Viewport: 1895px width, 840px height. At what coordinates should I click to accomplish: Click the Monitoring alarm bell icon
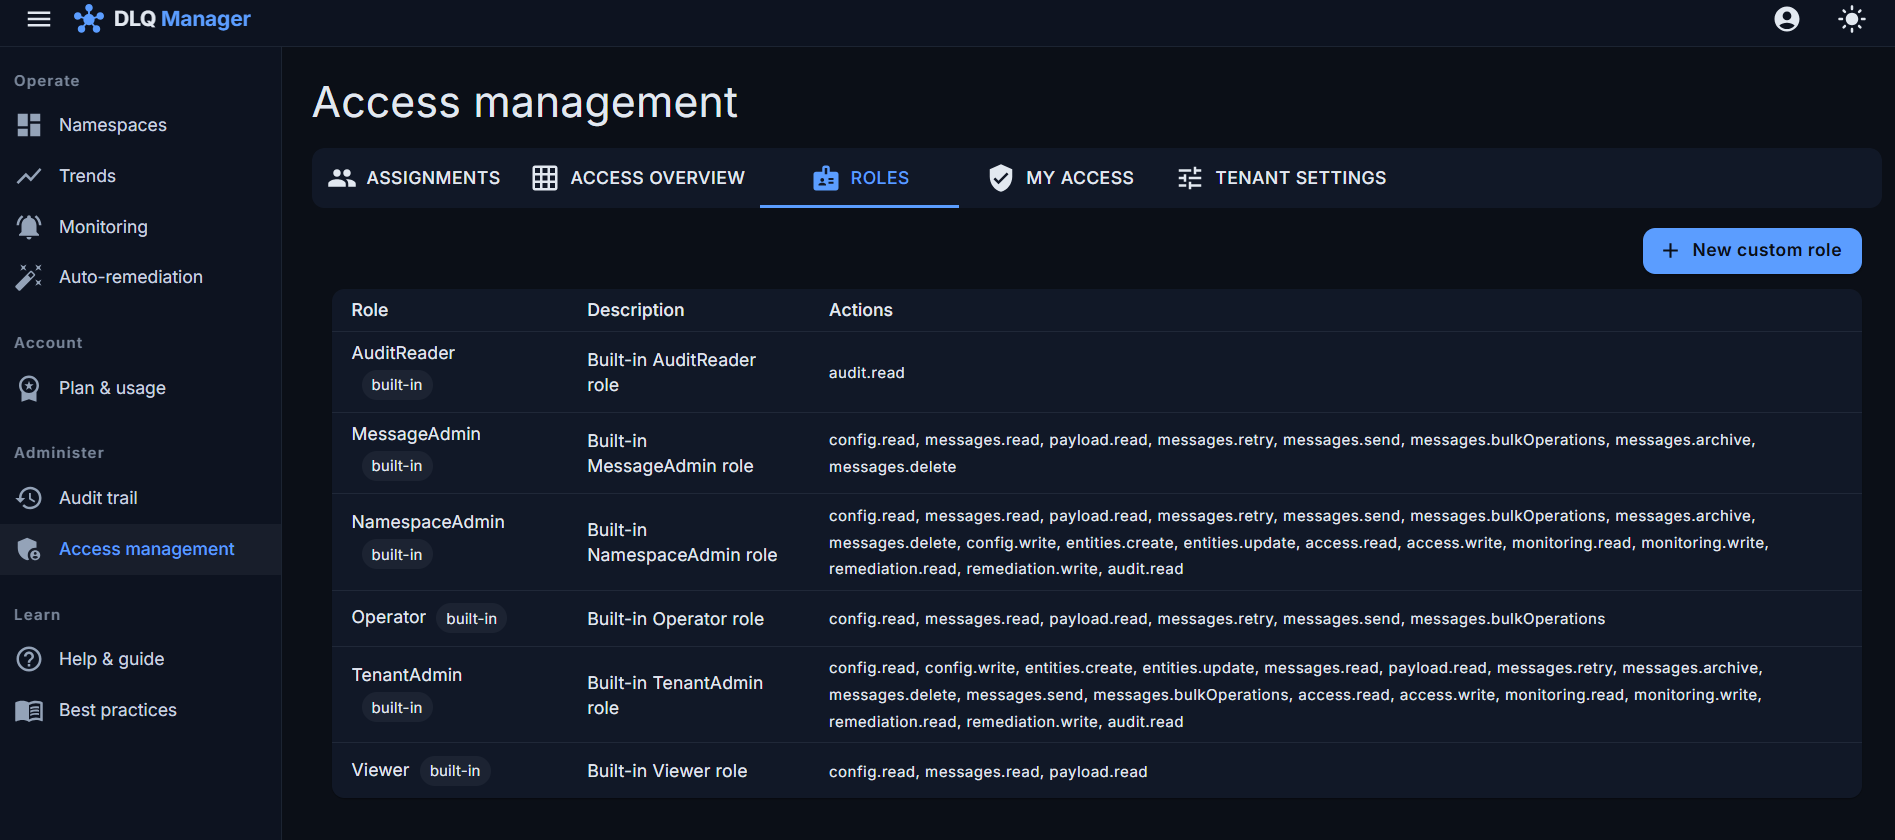click(x=29, y=227)
